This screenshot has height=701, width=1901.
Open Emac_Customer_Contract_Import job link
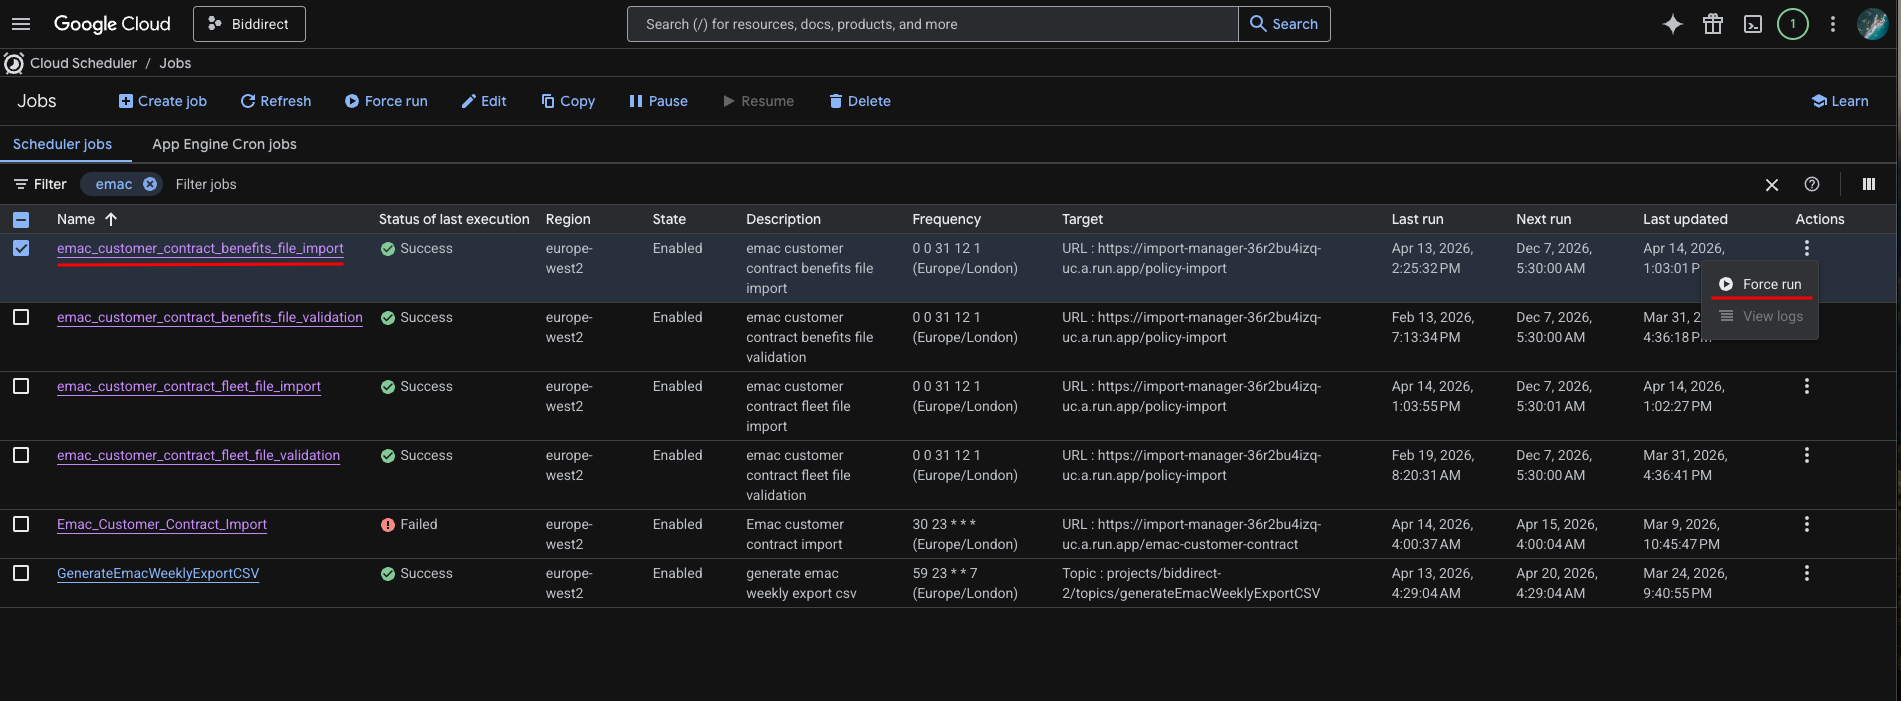pos(162,524)
